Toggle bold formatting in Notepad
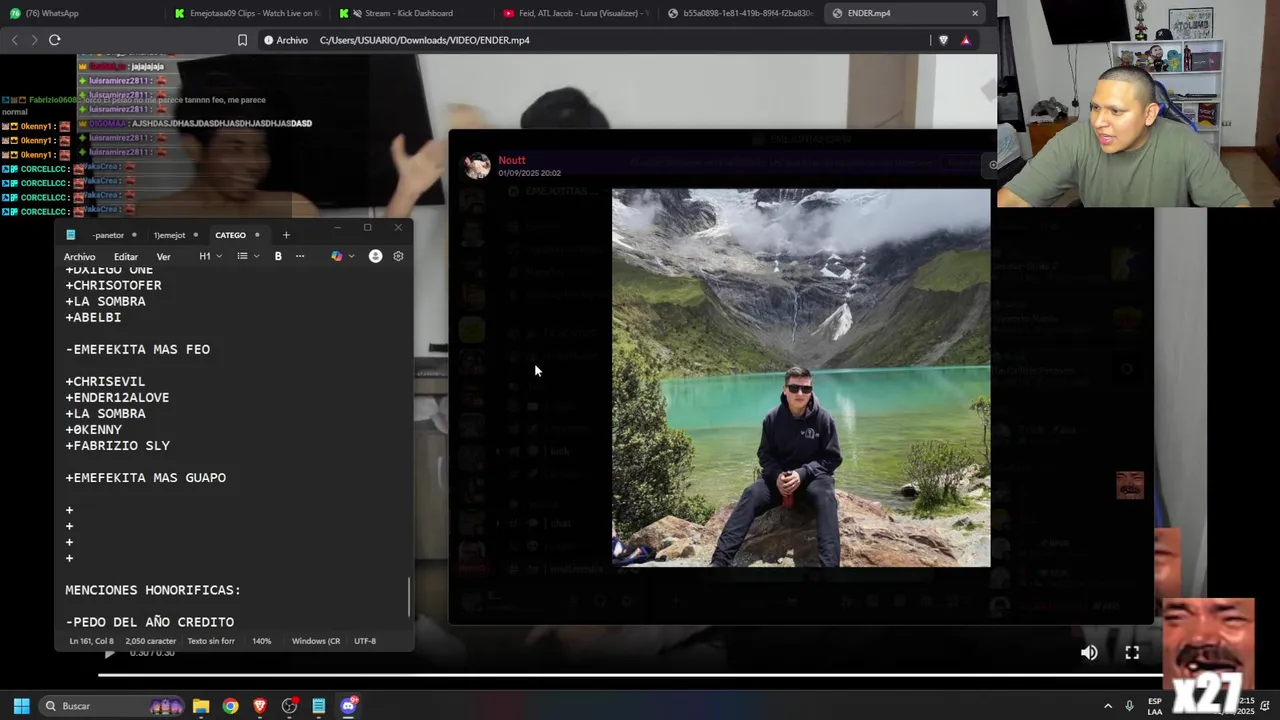Image resolution: width=1280 pixels, height=720 pixels. pos(278,256)
